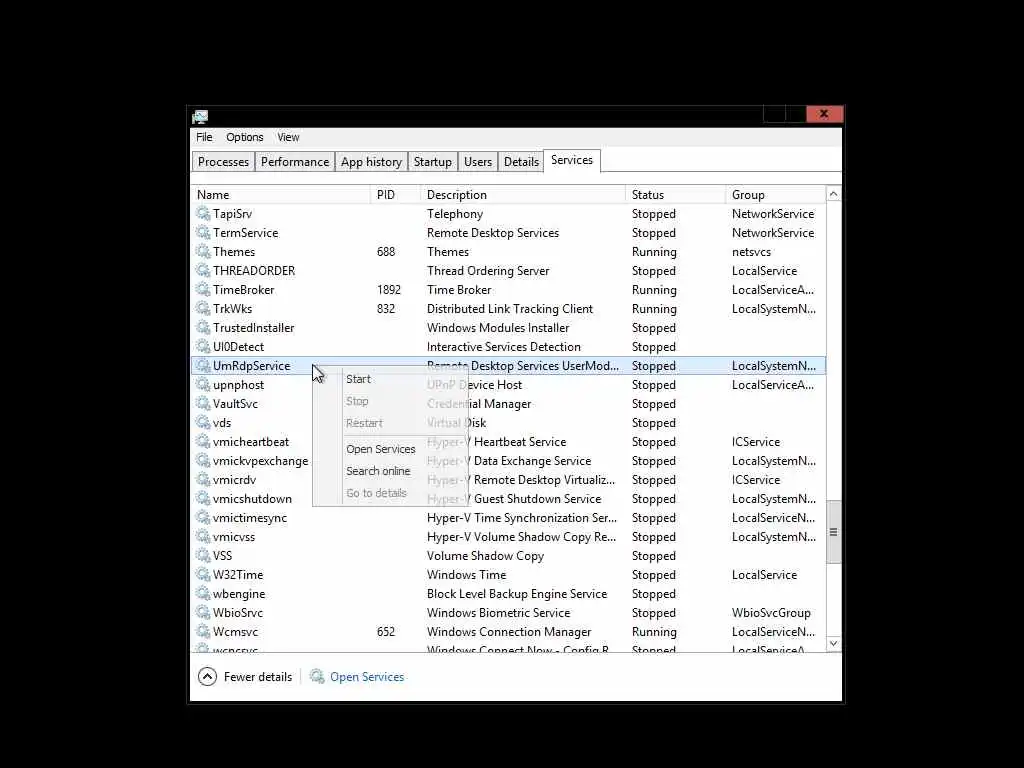The image size is (1024, 768).
Task: Select "Interactive Services Detection" description
Action: [x=504, y=347]
